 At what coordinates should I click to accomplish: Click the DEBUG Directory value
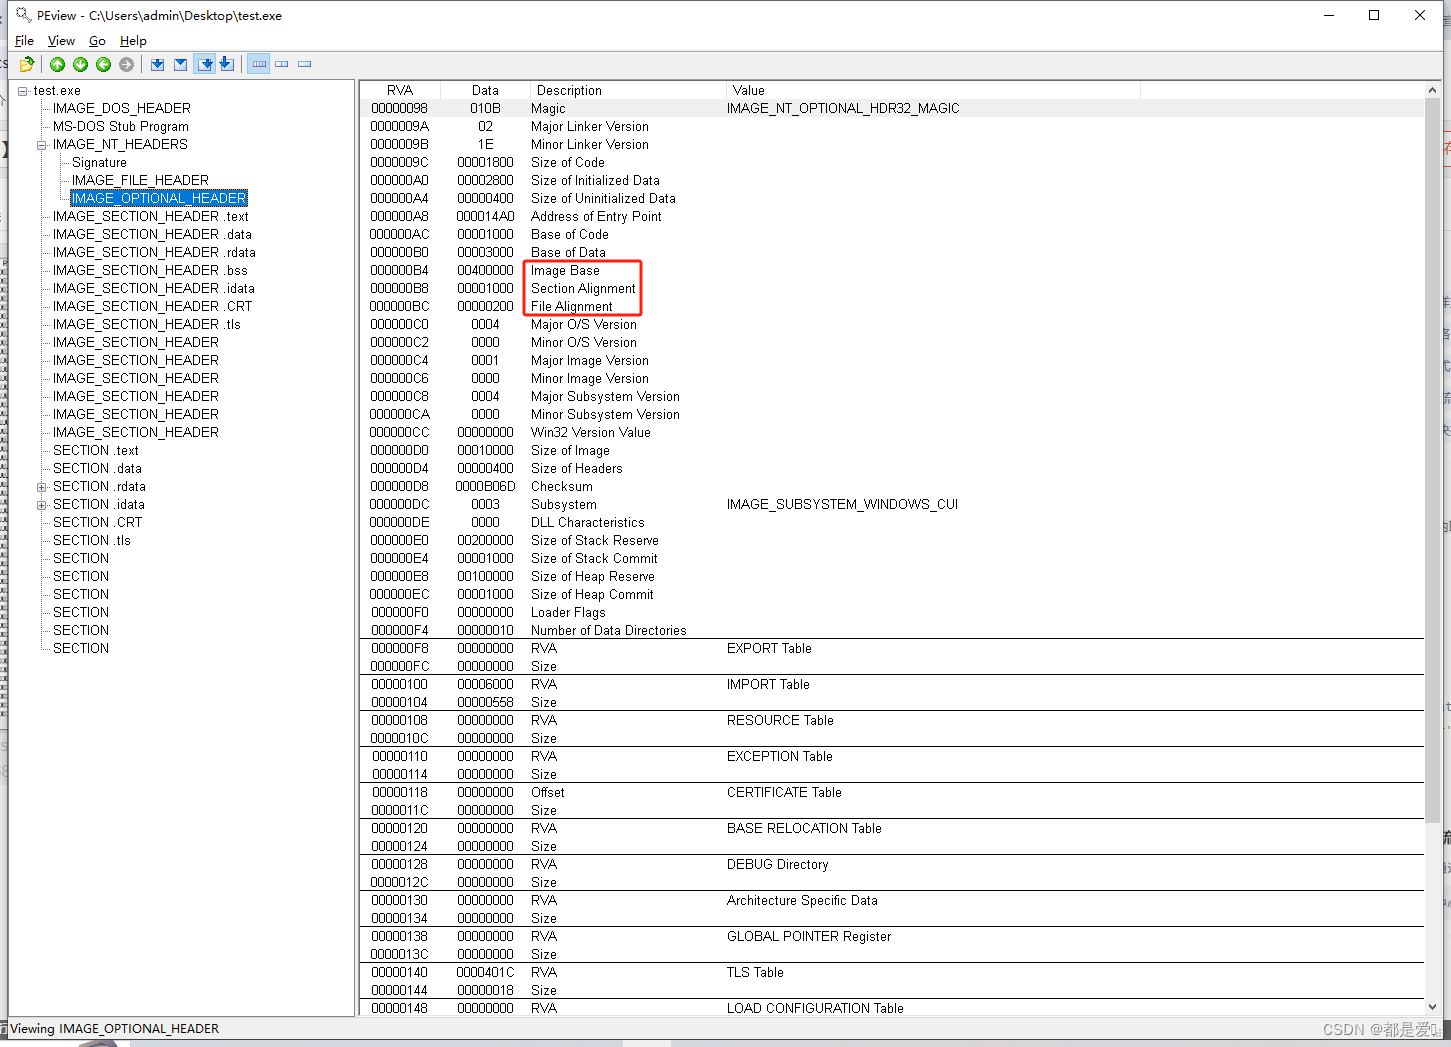[x=777, y=864]
